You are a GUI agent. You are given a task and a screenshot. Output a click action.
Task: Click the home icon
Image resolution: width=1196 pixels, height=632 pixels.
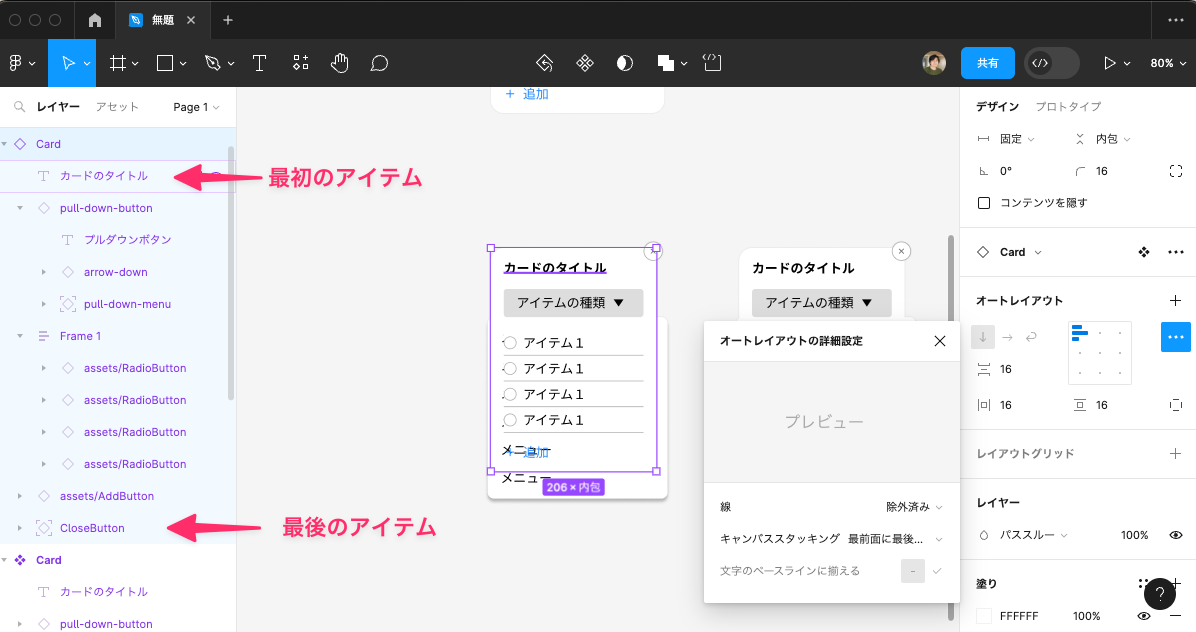pyautogui.click(x=95, y=20)
